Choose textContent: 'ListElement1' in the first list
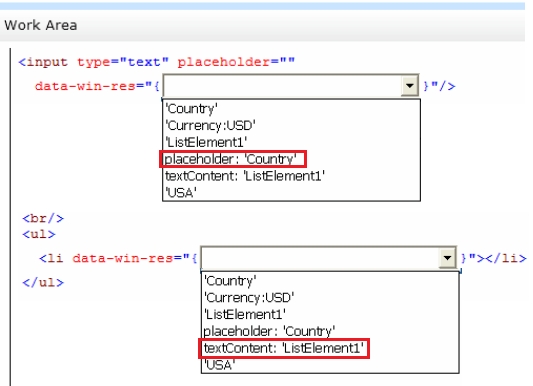Screen dimensions: 533x386 tap(245, 176)
